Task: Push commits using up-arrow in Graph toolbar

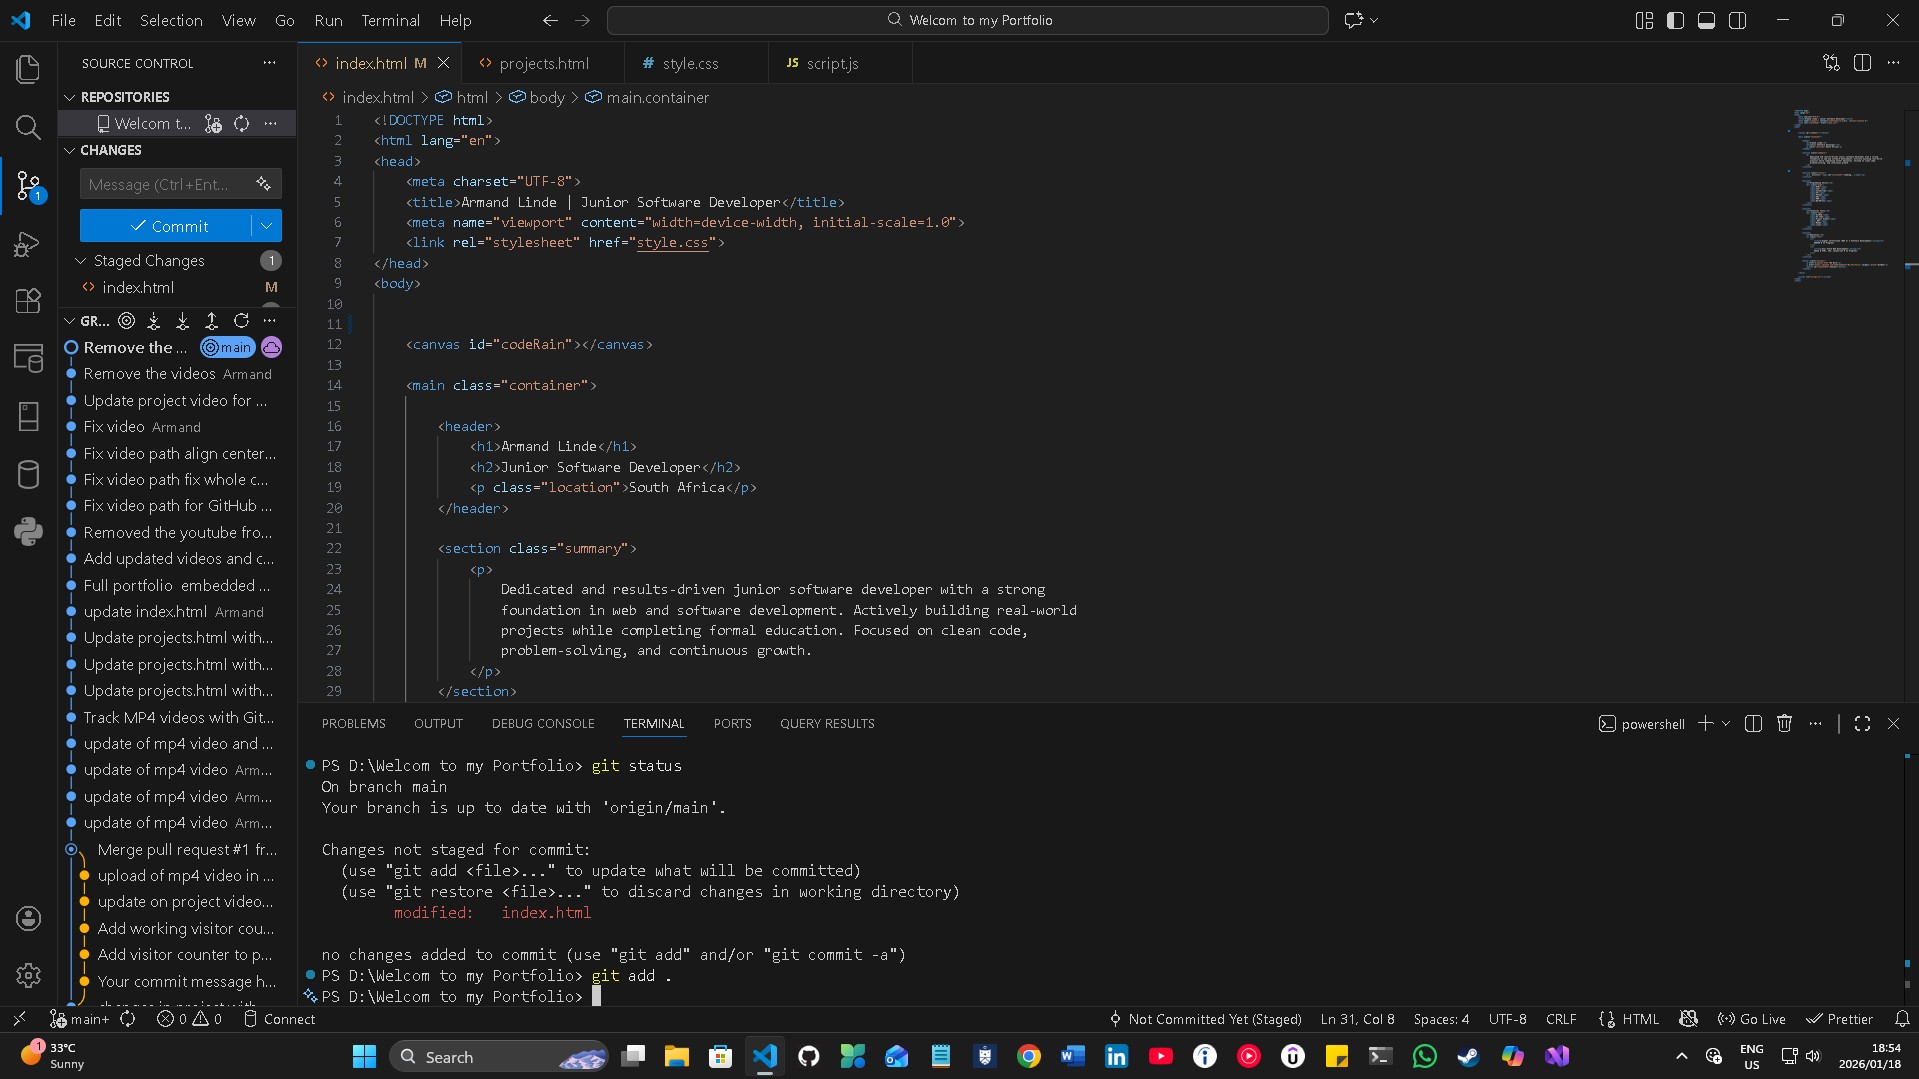Action: [x=212, y=320]
